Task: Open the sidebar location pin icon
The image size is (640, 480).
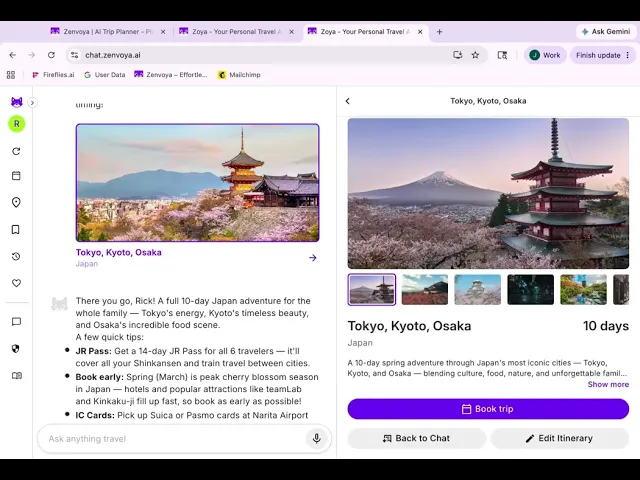Action: [x=16, y=202]
